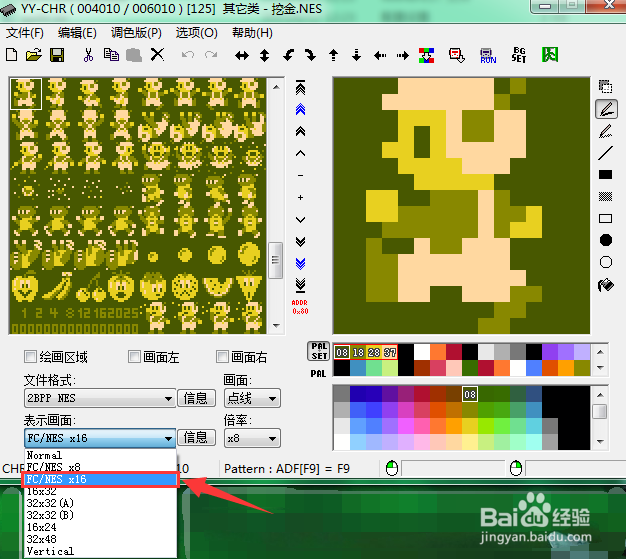Open the 调色版(P) menu

click(136, 33)
